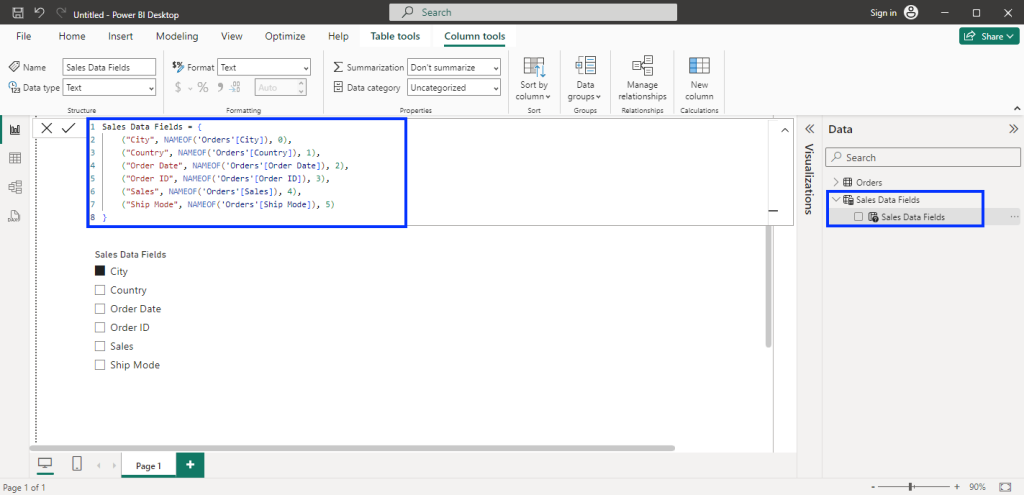Viewport: 1024px width, 495px height.
Task: Open Report view from left sidebar
Action: [x=15, y=130]
